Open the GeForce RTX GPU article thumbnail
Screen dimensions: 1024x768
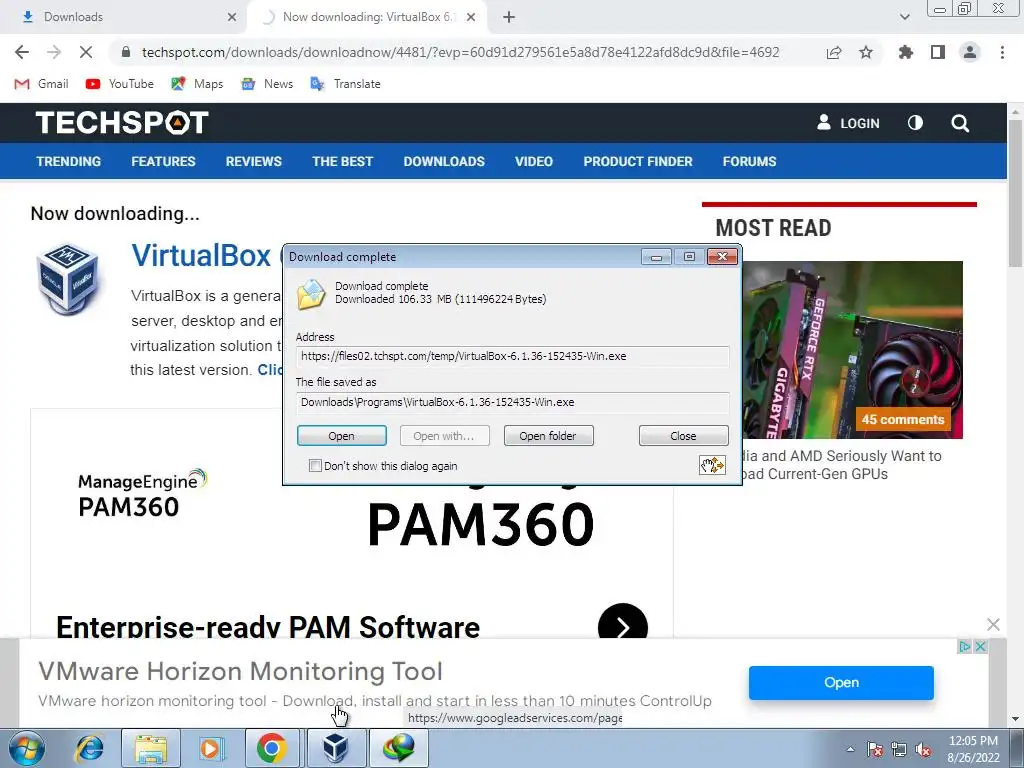coord(852,350)
